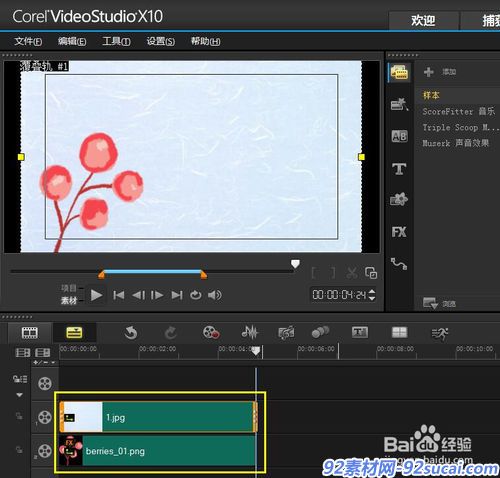Expand the ripple editing options arrow
This screenshot has width=500, height=478.
[x=20, y=395]
